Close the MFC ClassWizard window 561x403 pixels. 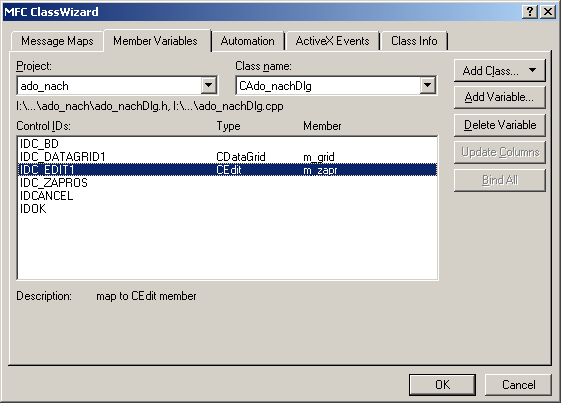point(548,12)
